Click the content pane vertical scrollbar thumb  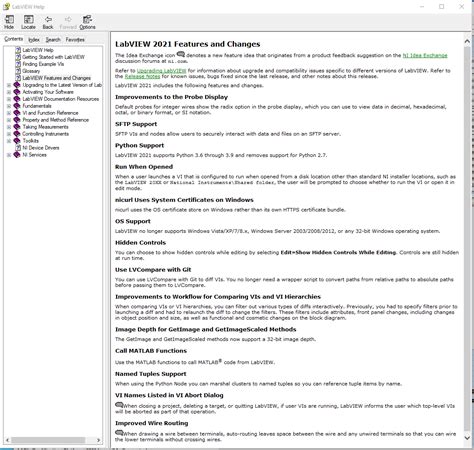(467, 239)
